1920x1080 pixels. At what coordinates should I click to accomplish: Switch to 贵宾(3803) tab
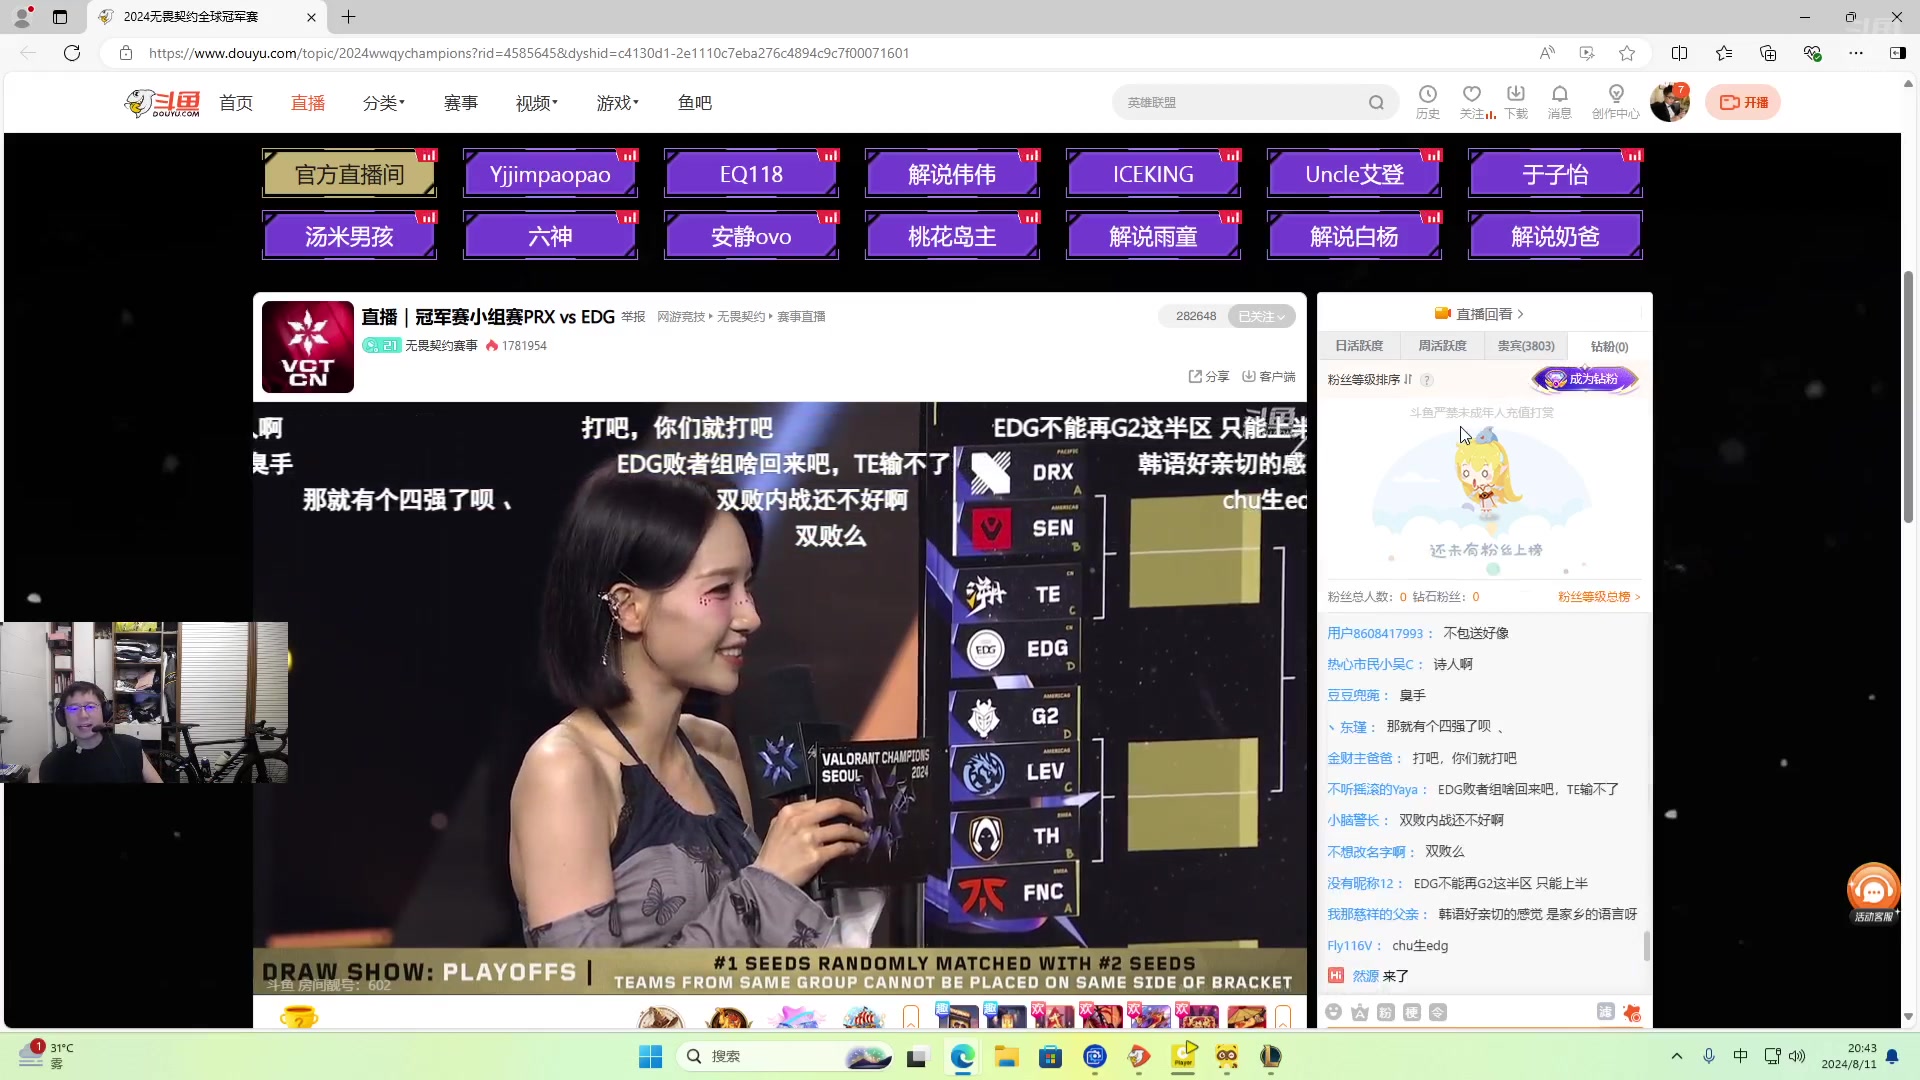pos(1526,346)
